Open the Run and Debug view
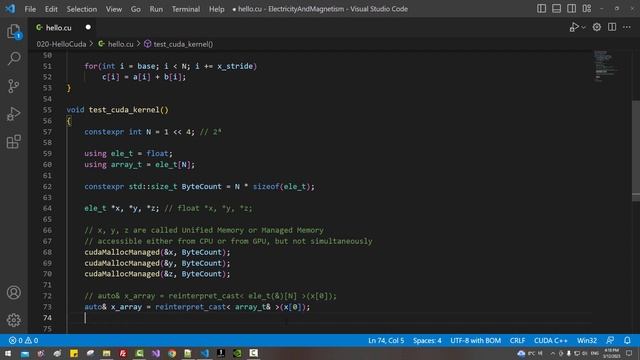Screen dimensions: 640x360 coord(14,114)
